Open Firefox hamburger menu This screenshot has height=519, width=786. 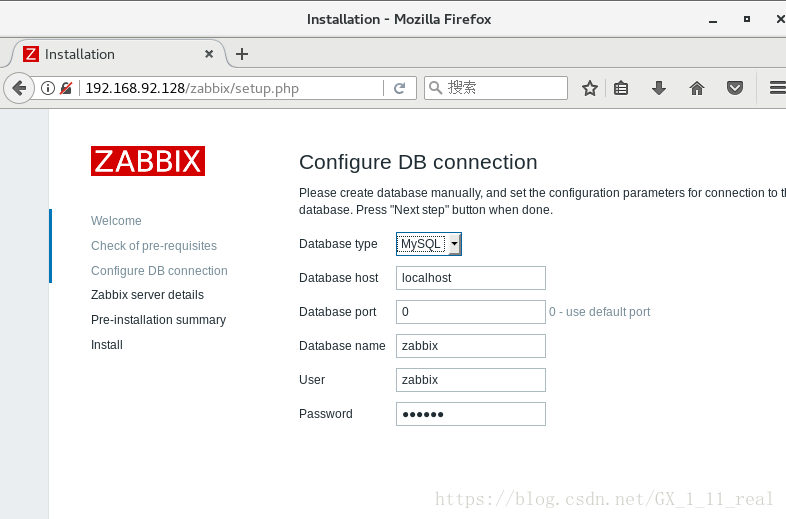point(777,88)
